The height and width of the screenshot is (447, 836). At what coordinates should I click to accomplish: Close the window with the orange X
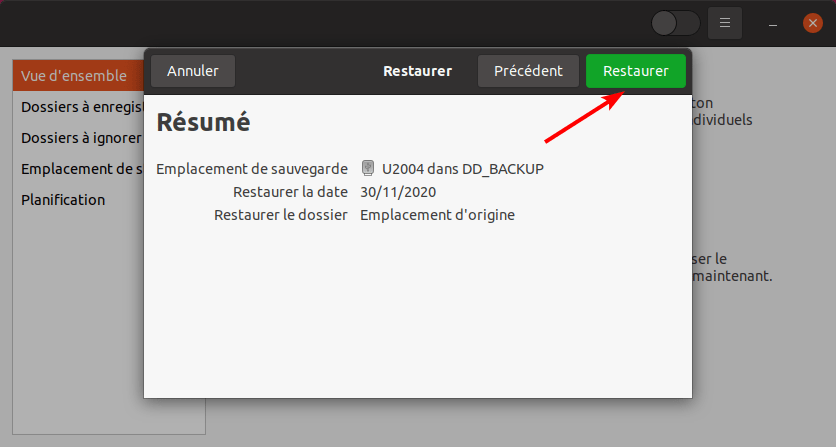click(x=813, y=23)
